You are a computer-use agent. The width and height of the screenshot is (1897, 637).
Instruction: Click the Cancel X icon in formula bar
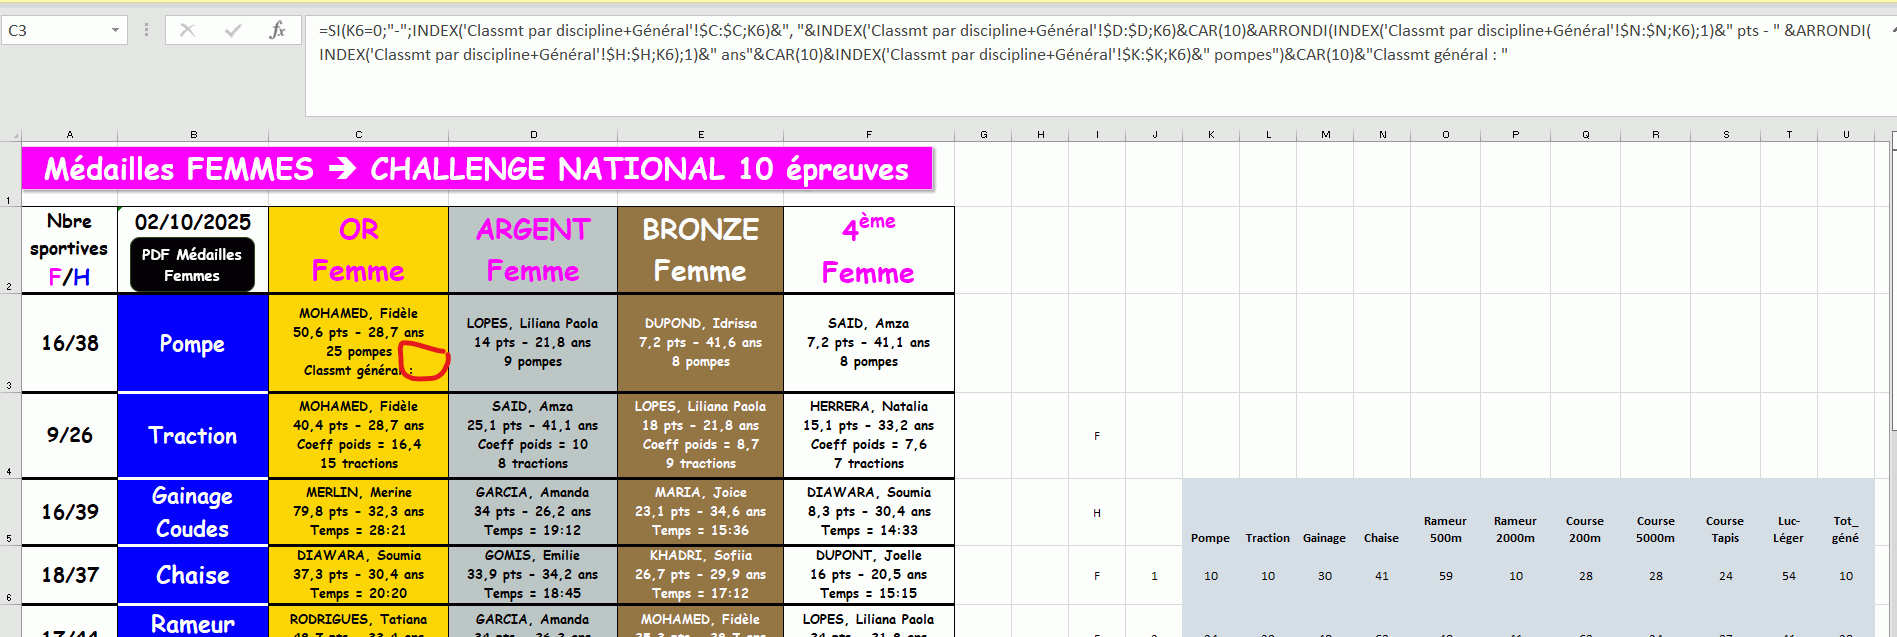(x=187, y=30)
